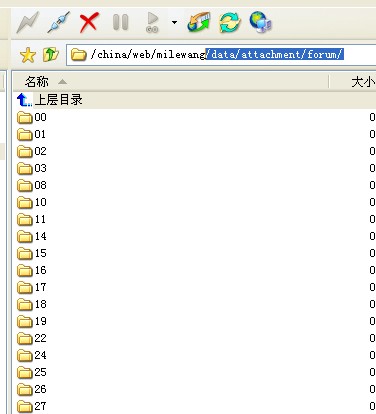
Task: Click the folder up-arrow icon
Action: (51, 55)
